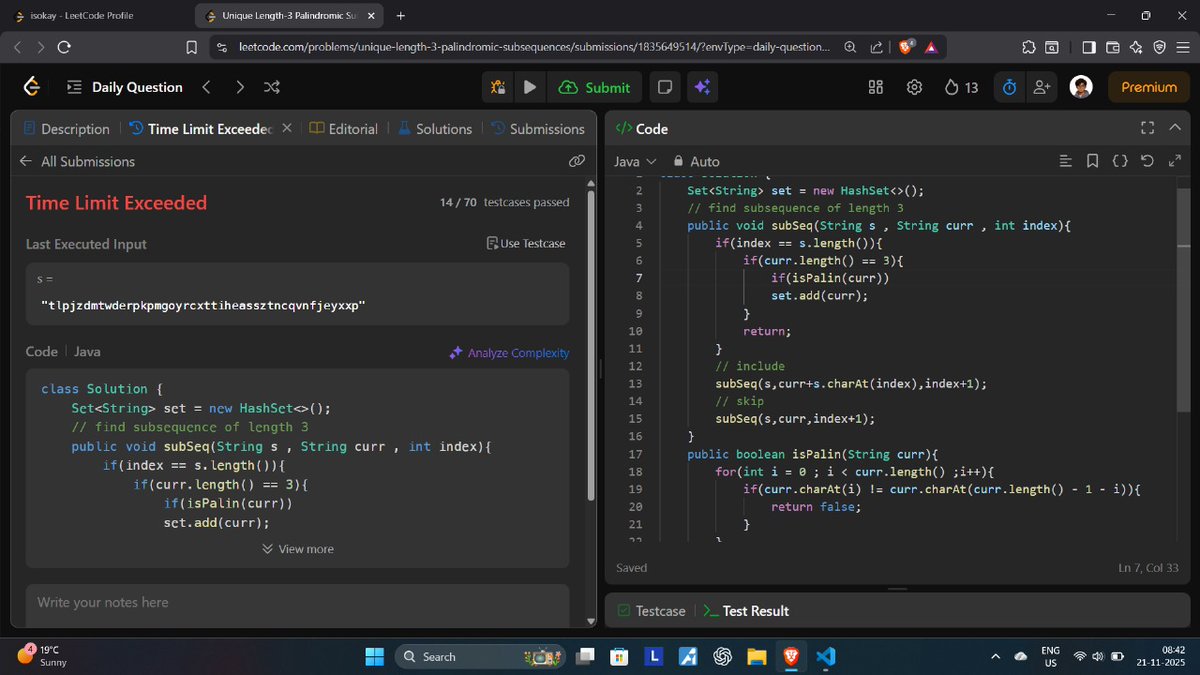Open the layout customization grid icon

[875, 87]
